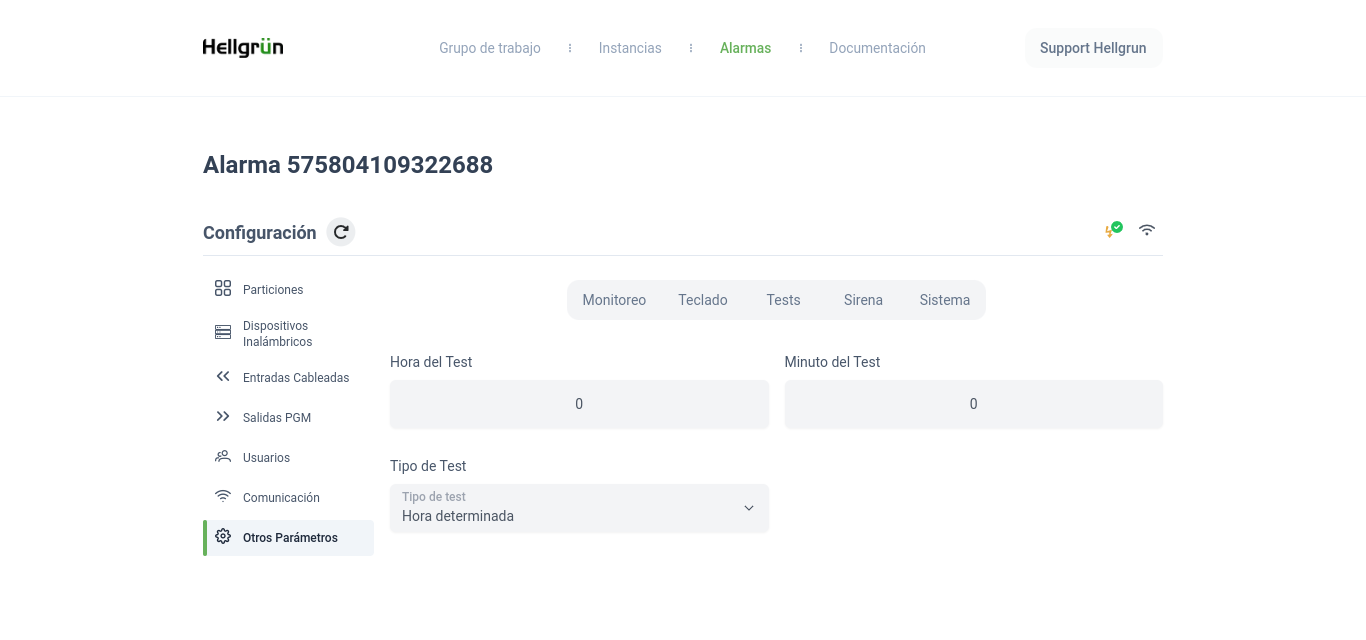Switch to the Sirena tab
Viewport: 1366px width, 640px height.
[x=863, y=300]
